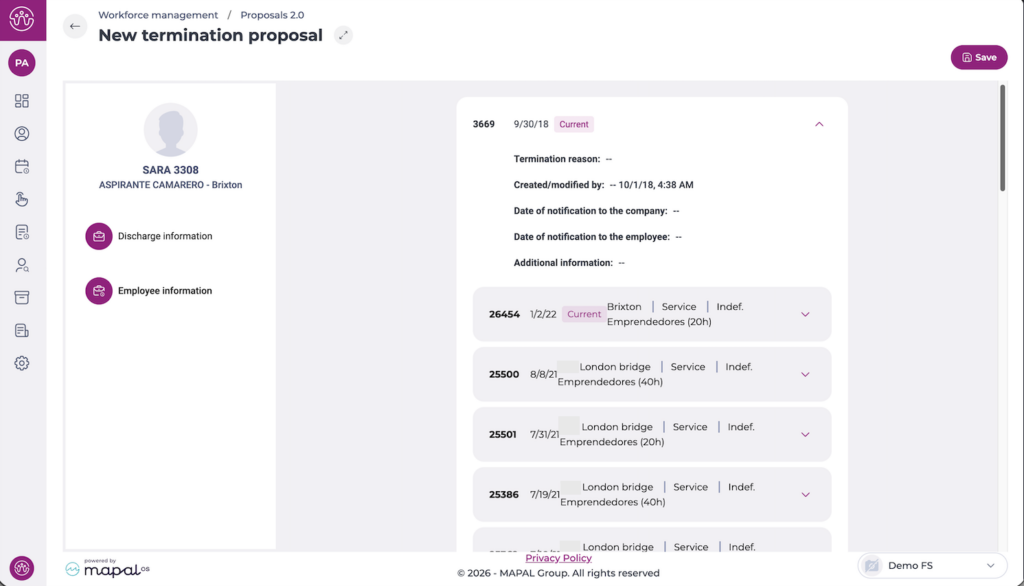Open the archive box icon in sidebar

click(22, 298)
